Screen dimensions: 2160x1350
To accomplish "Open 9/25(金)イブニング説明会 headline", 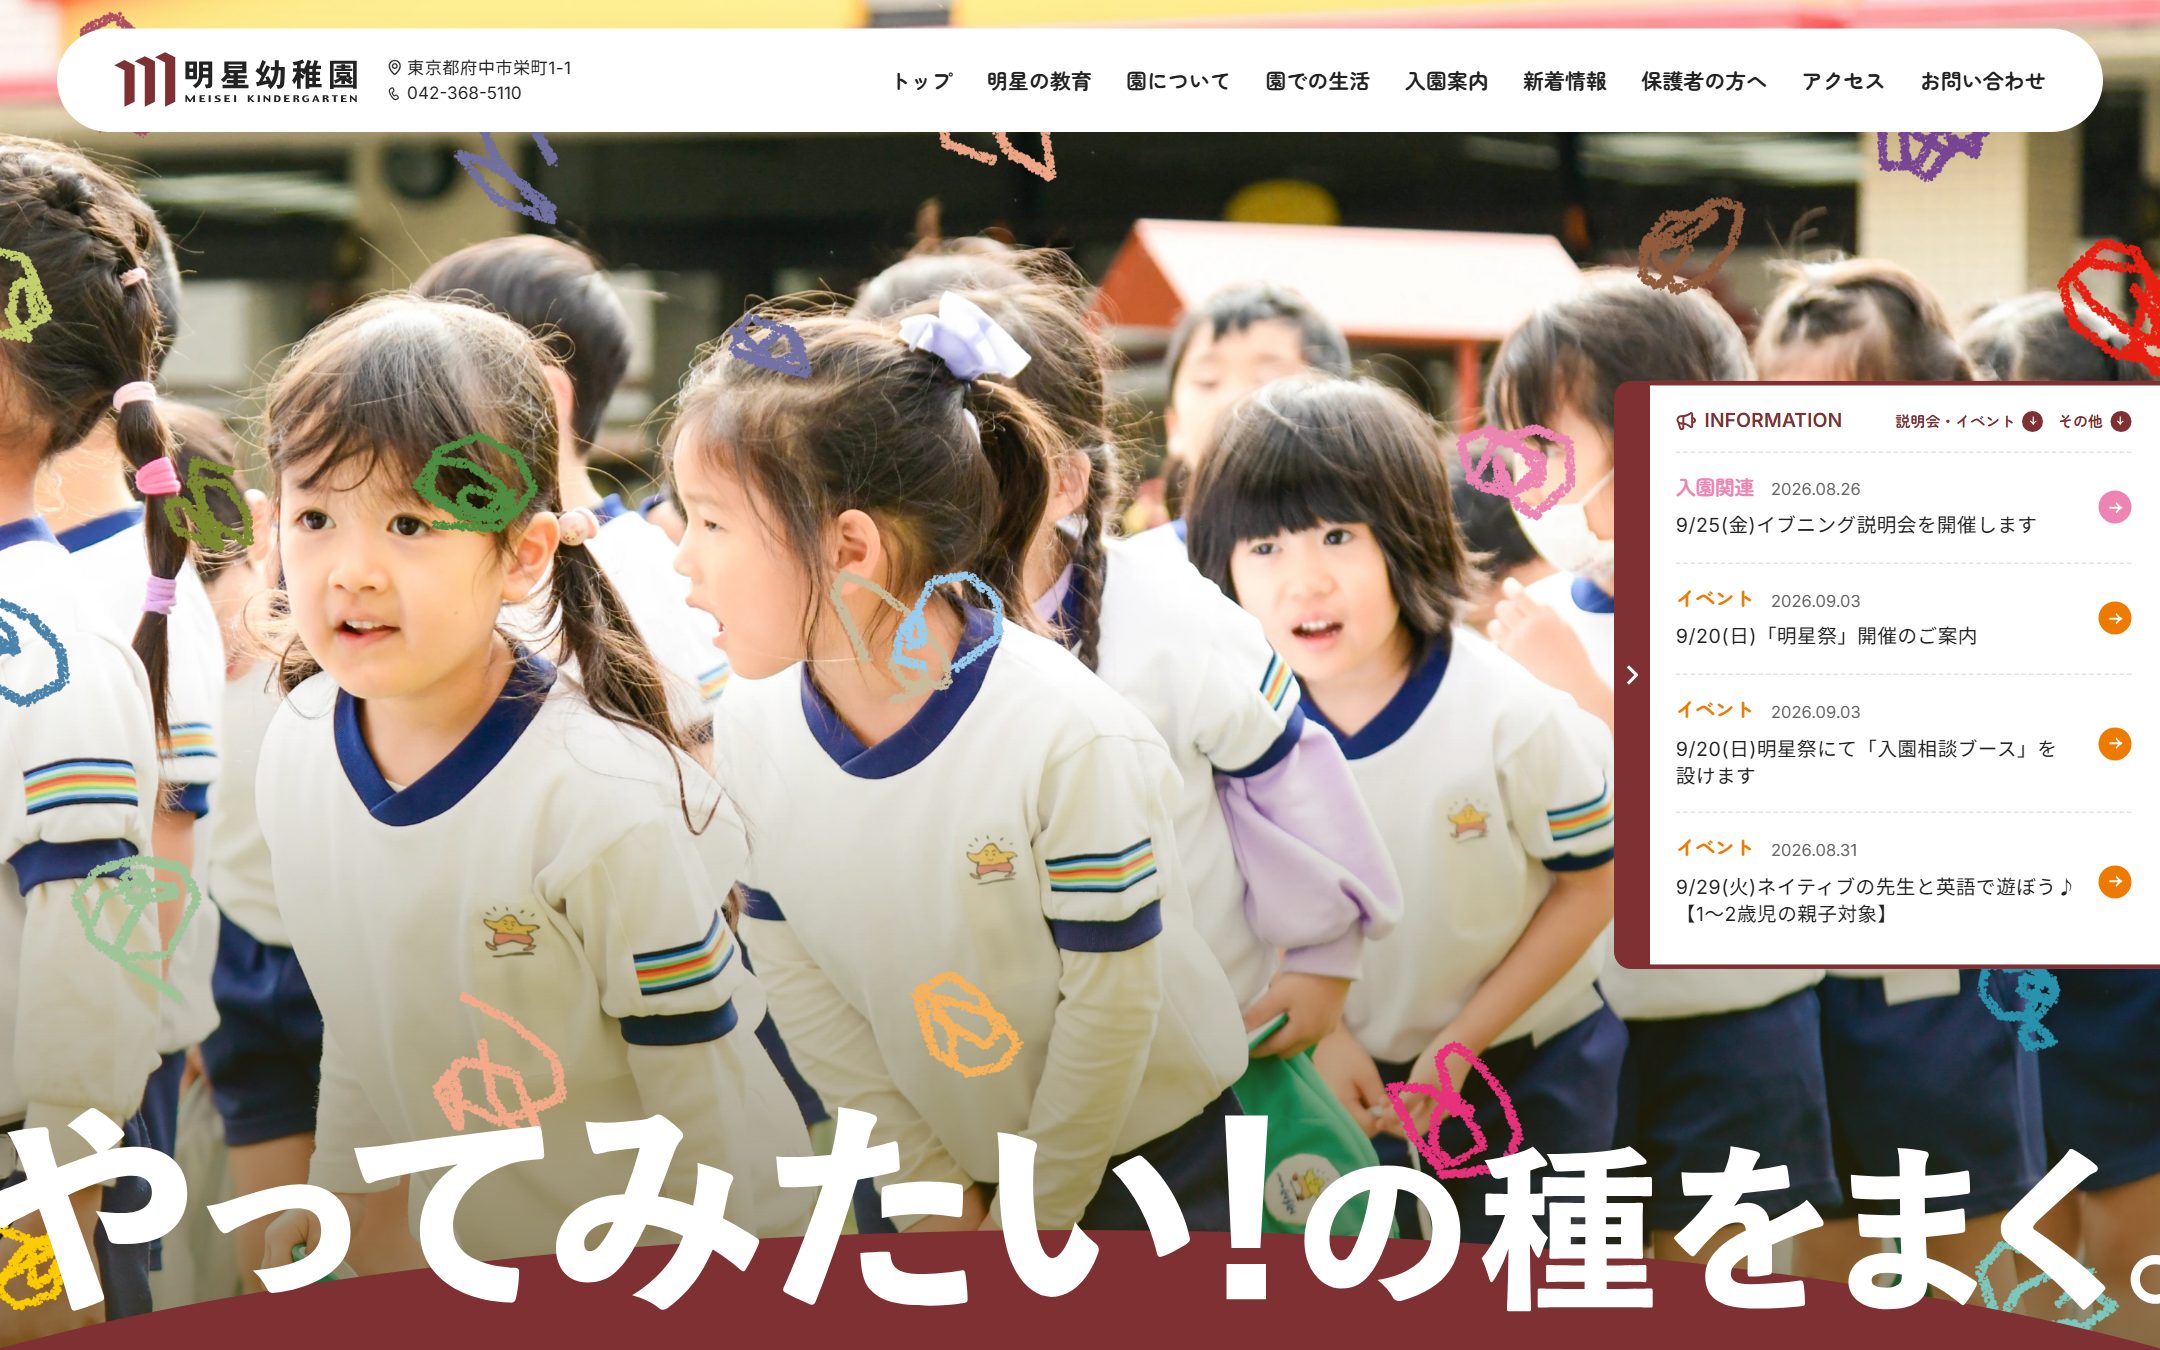I will pos(1856,524).
